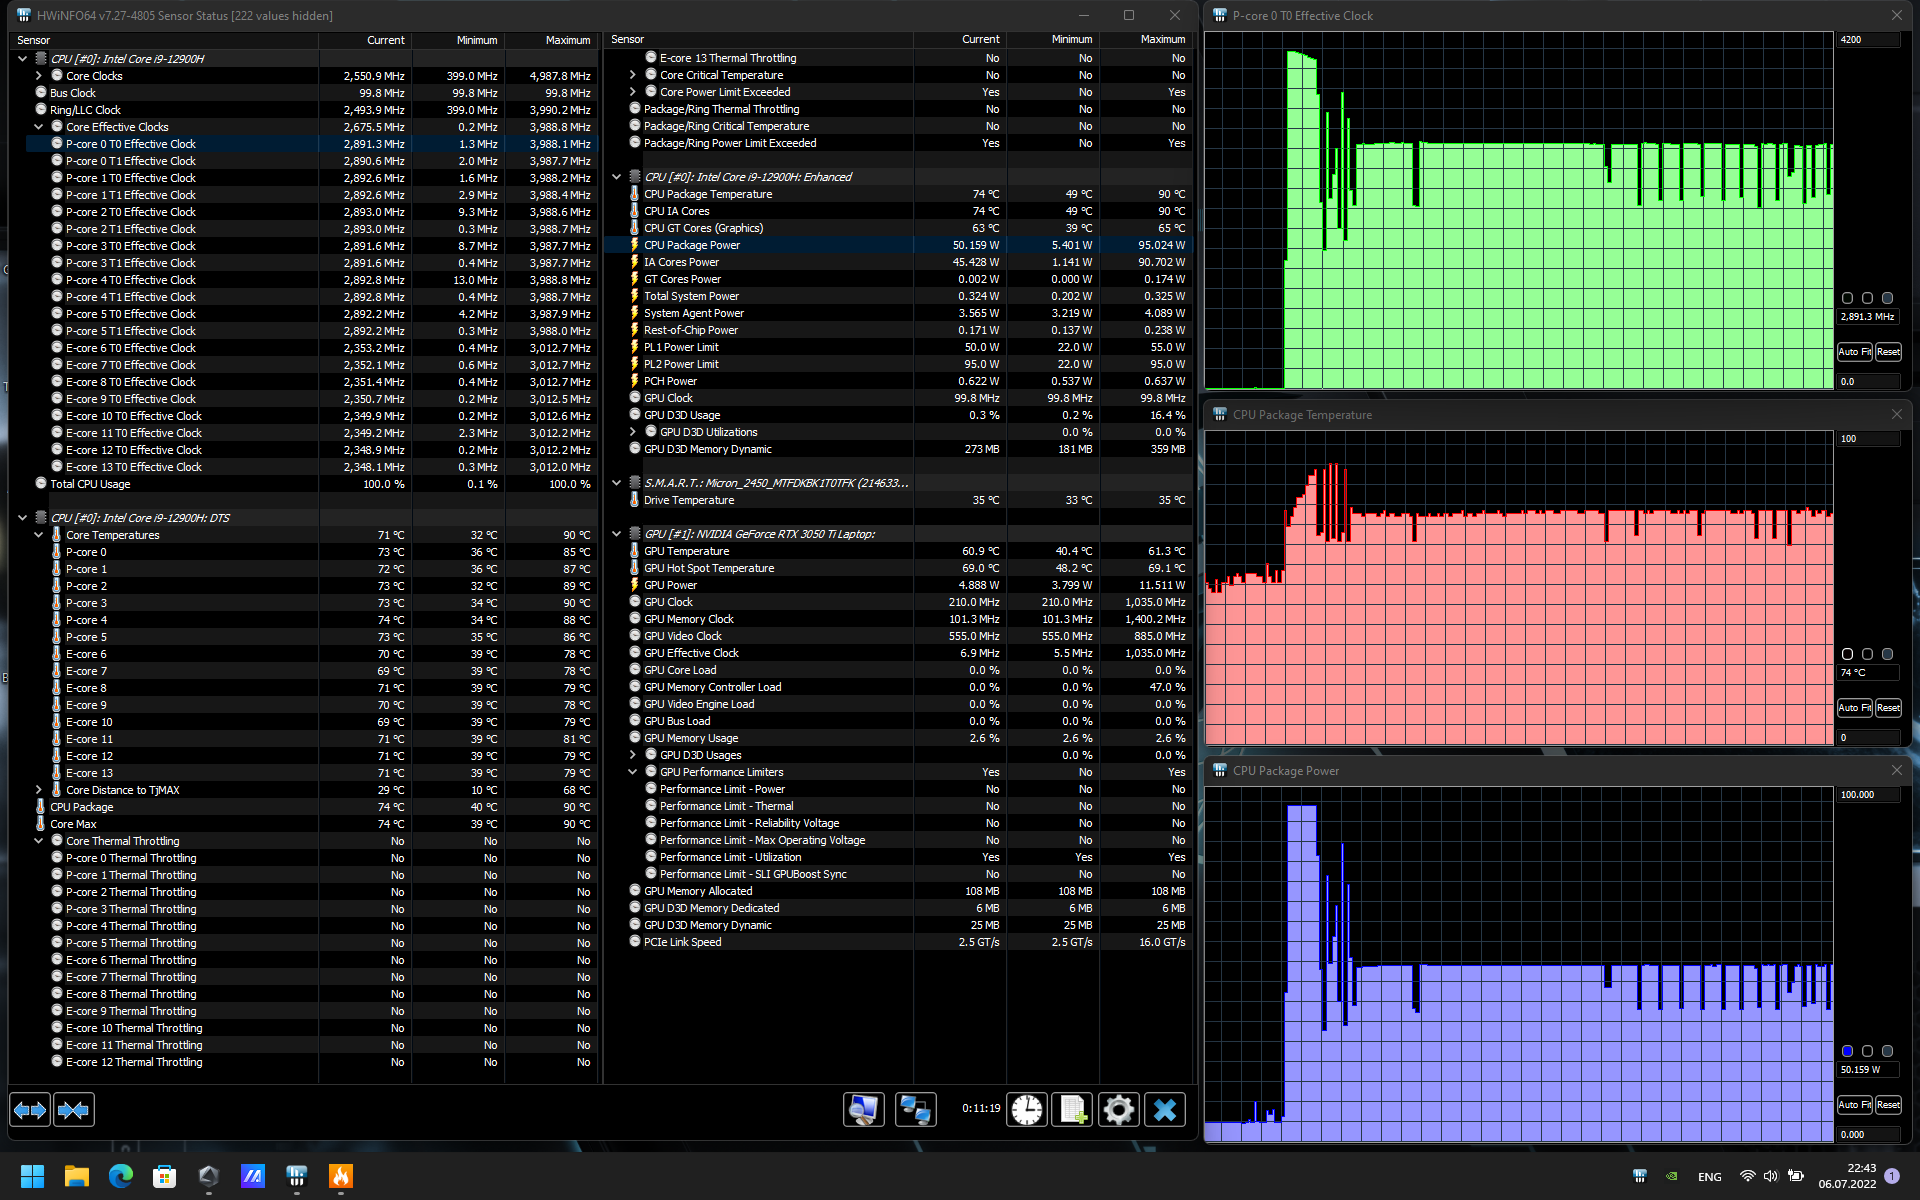Open Microsoft Edge from the taskbar
The width and height of the screenshot is (1920, 1200).
click(121, 1176)
